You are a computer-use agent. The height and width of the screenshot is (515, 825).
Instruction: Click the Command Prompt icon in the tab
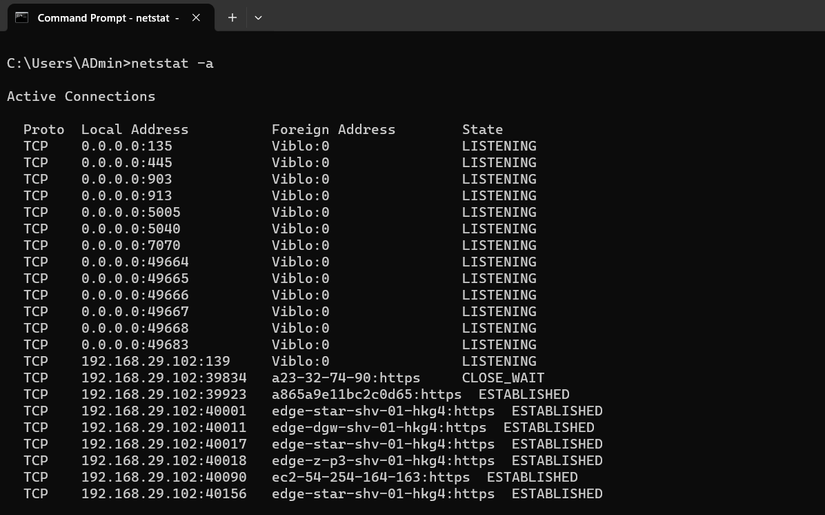tap(21, 17)
